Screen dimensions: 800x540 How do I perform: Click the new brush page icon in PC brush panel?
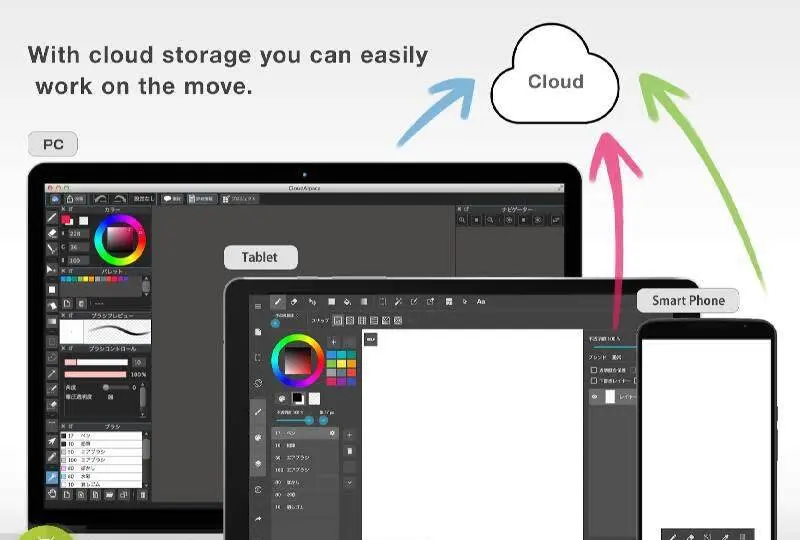pos(67,495)
